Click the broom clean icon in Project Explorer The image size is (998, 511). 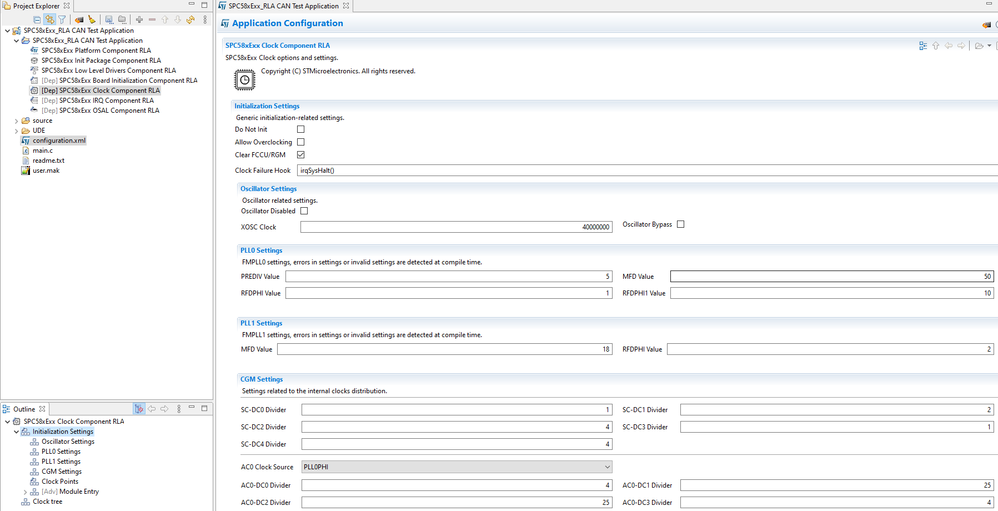pos(92,20)
